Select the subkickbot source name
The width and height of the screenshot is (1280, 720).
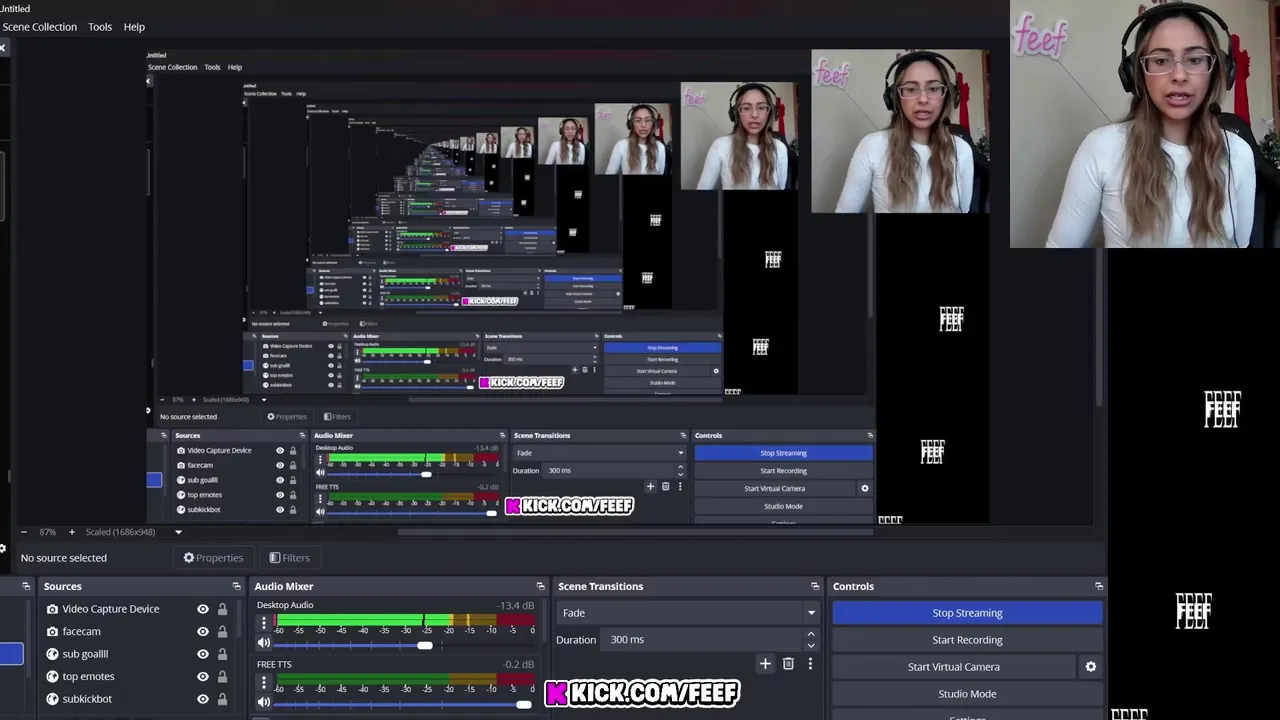pyautogui.click(x=87, y=699)
